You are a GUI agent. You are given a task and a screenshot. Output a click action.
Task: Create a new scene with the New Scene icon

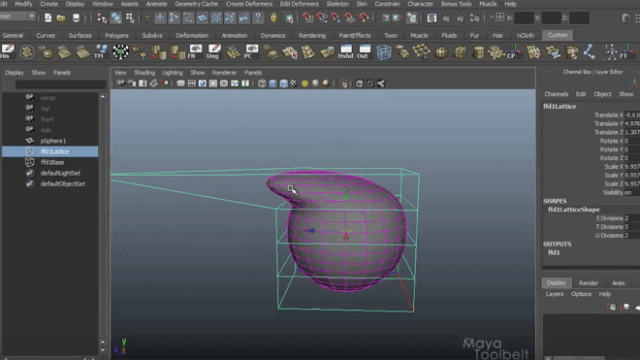tap(48, 18)
